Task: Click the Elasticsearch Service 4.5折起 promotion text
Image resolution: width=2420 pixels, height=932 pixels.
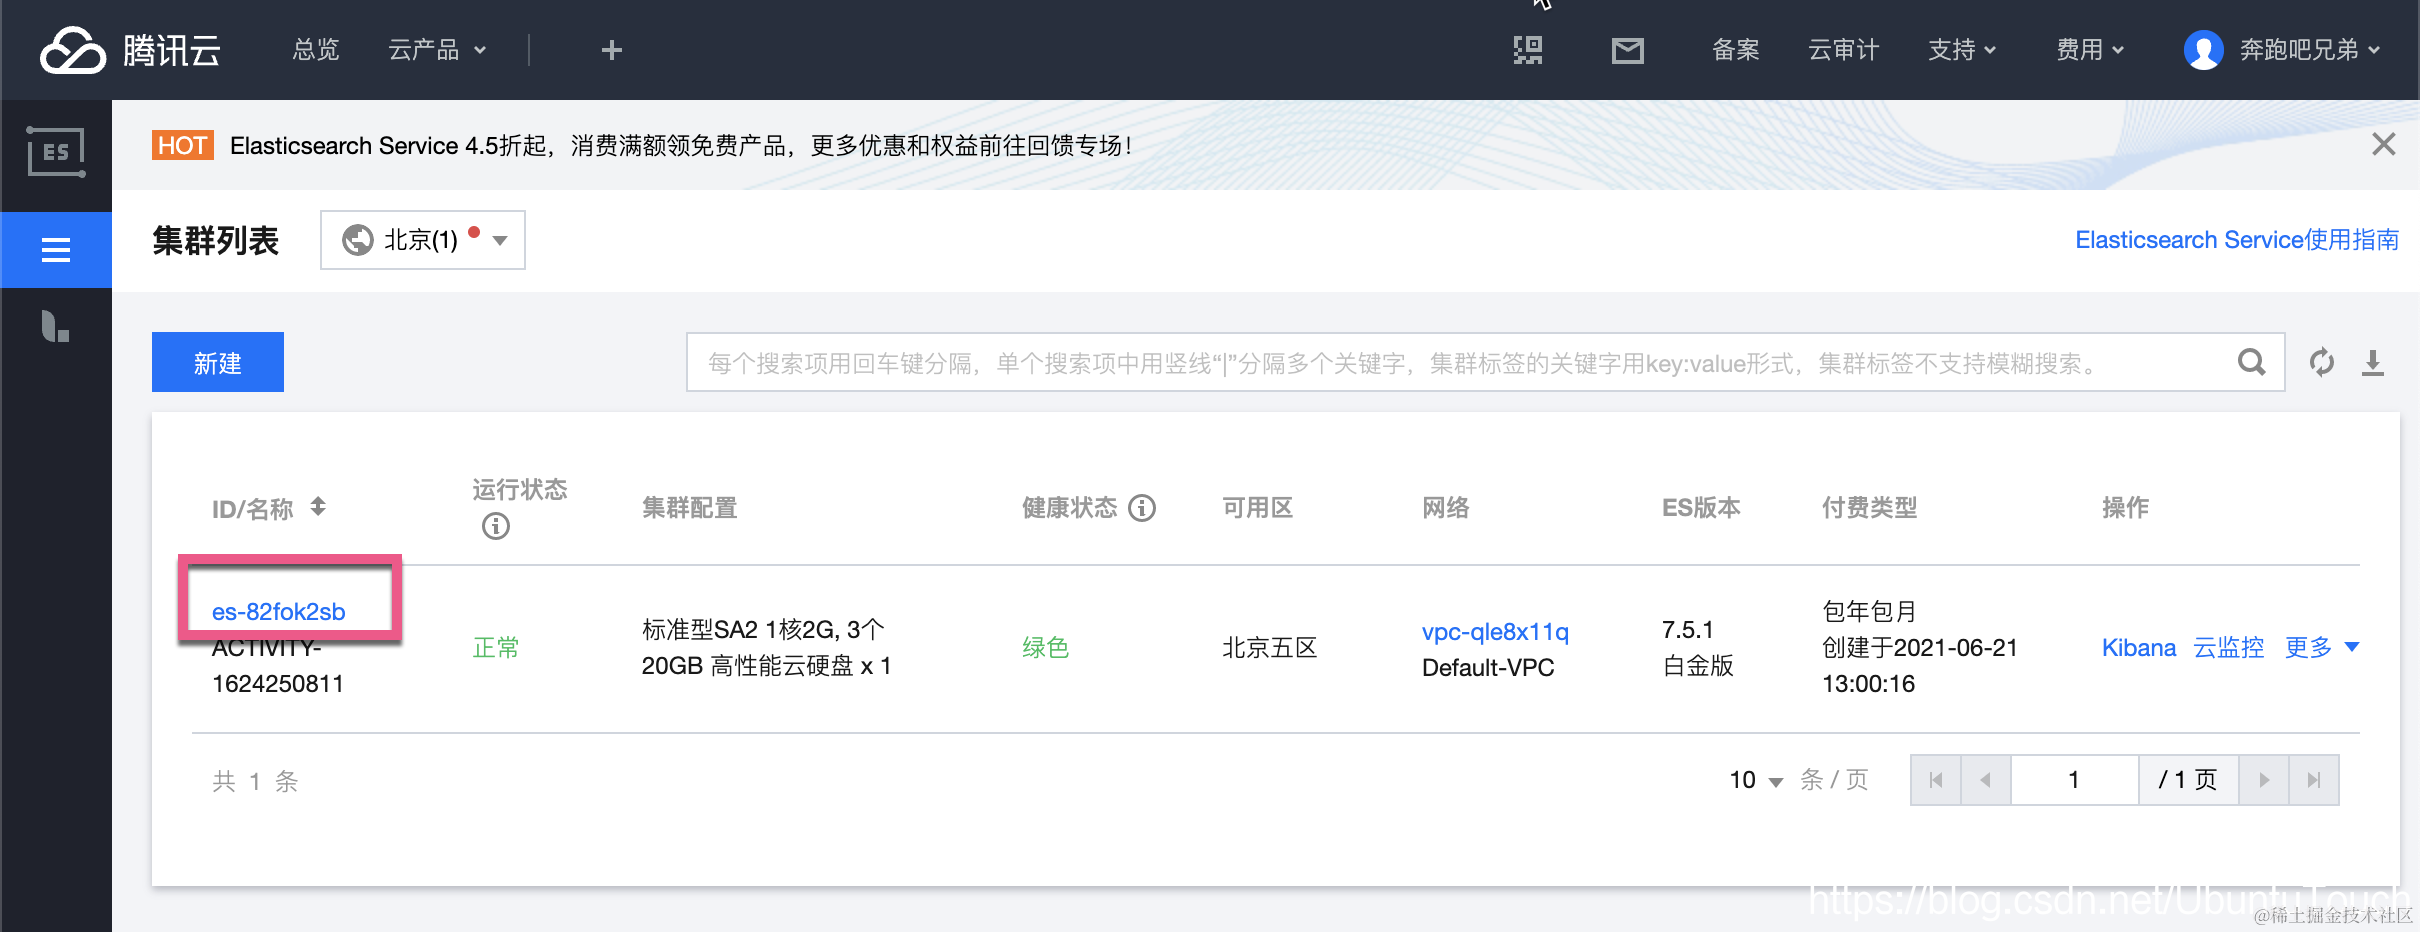Action: [x=680, y=146]
